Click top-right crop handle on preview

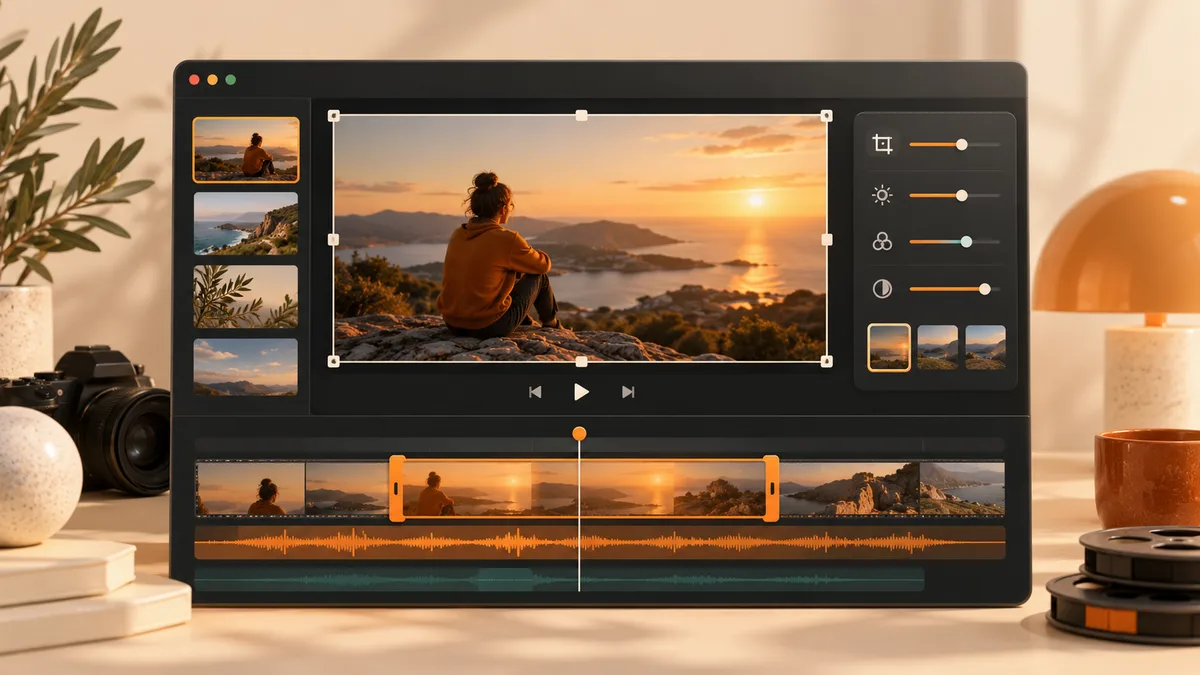point(826,116)
